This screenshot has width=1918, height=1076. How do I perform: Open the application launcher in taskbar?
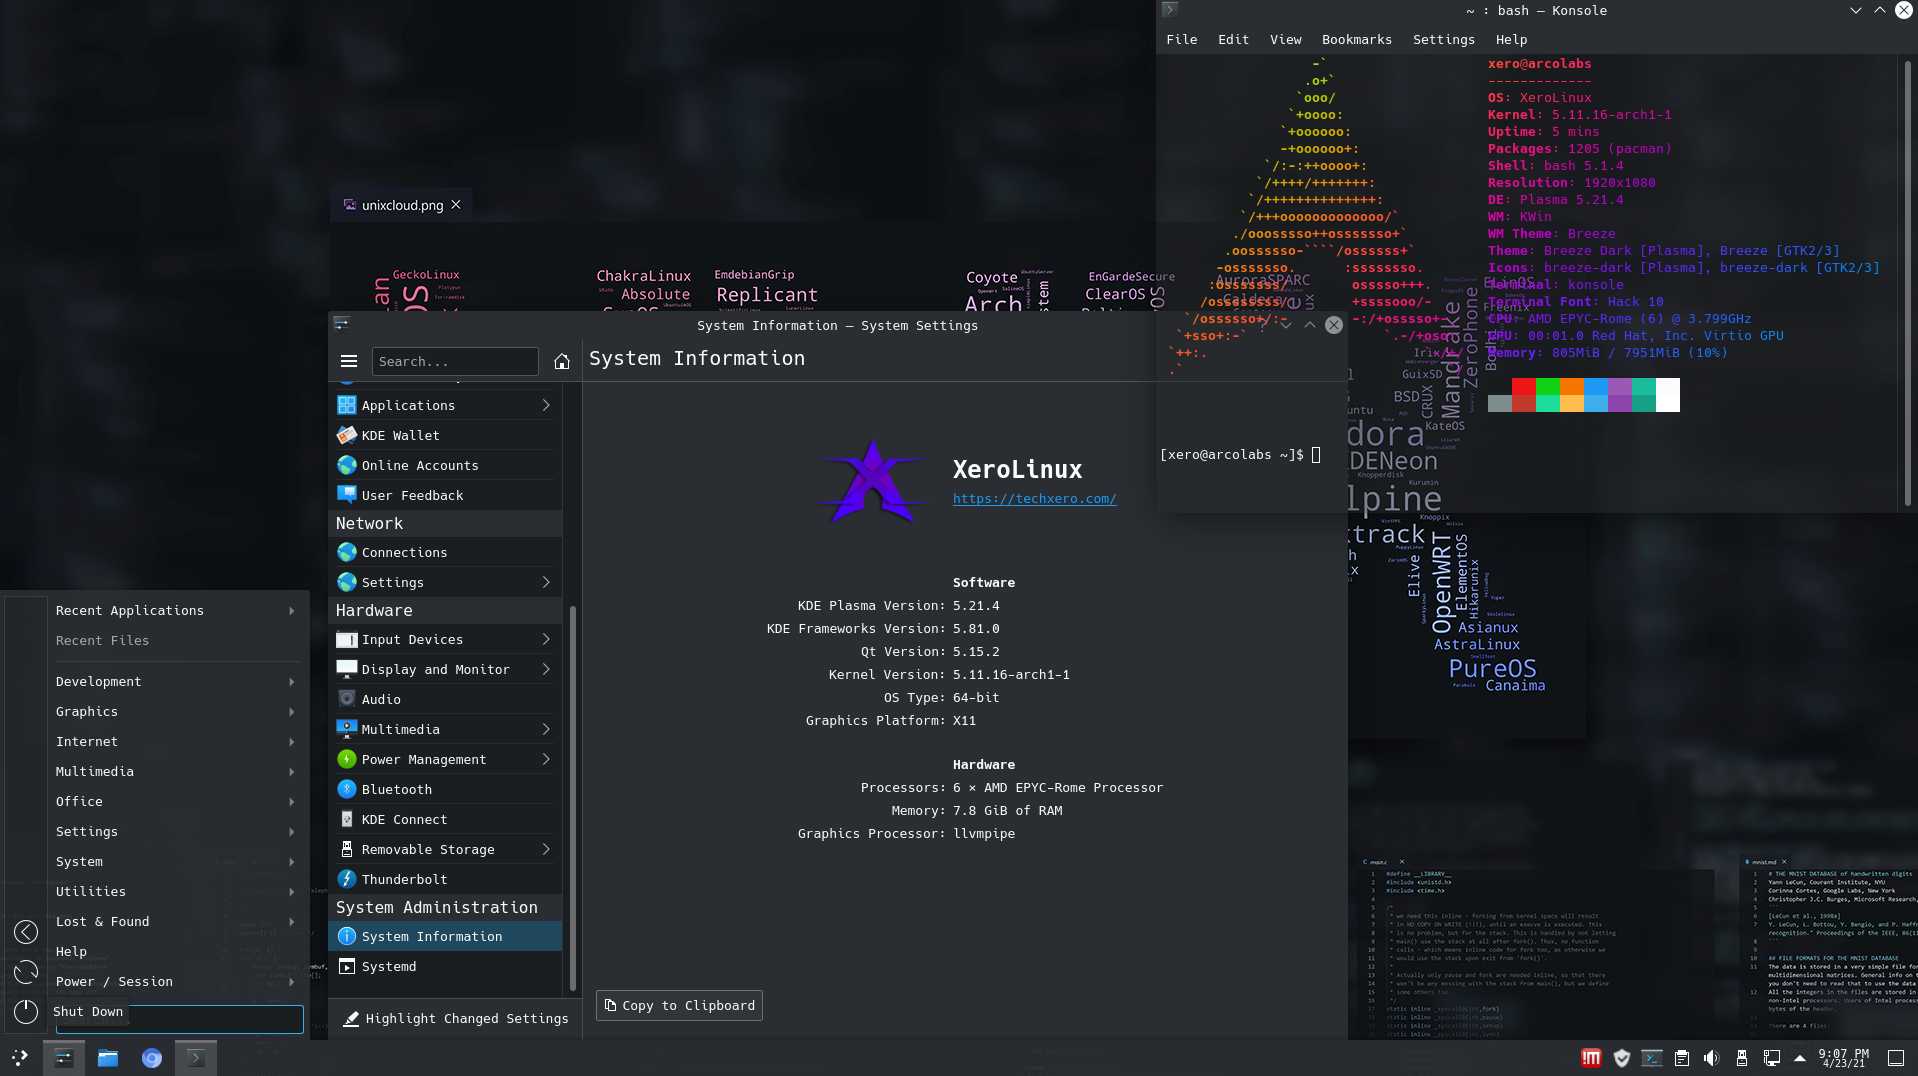(x=20, y=1057)
